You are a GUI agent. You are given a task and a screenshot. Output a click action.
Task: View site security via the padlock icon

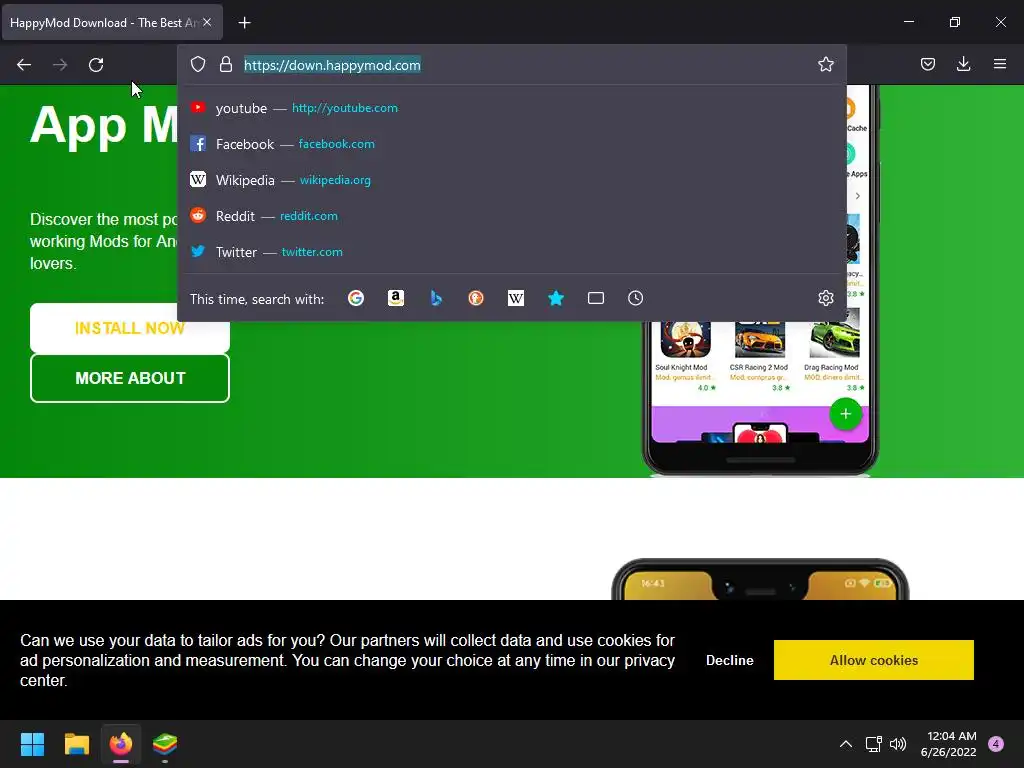click(x=226, y=64)
